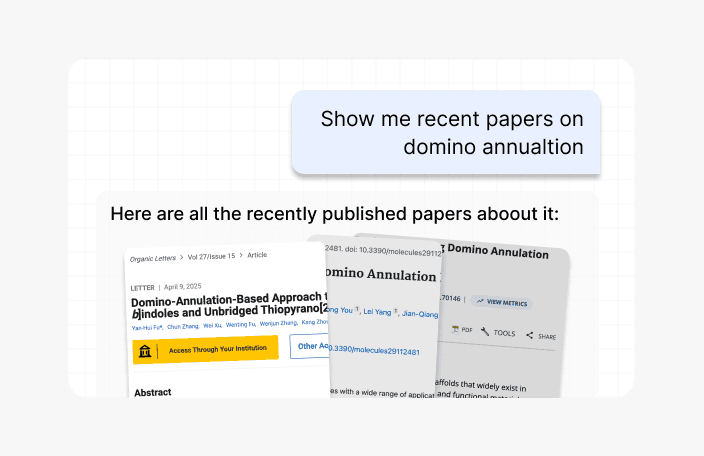Click the Article breadcrumb item
Image resolution: width=704 pixels, height=456 pixels.
pyautogui.click(x=257, y=255)
